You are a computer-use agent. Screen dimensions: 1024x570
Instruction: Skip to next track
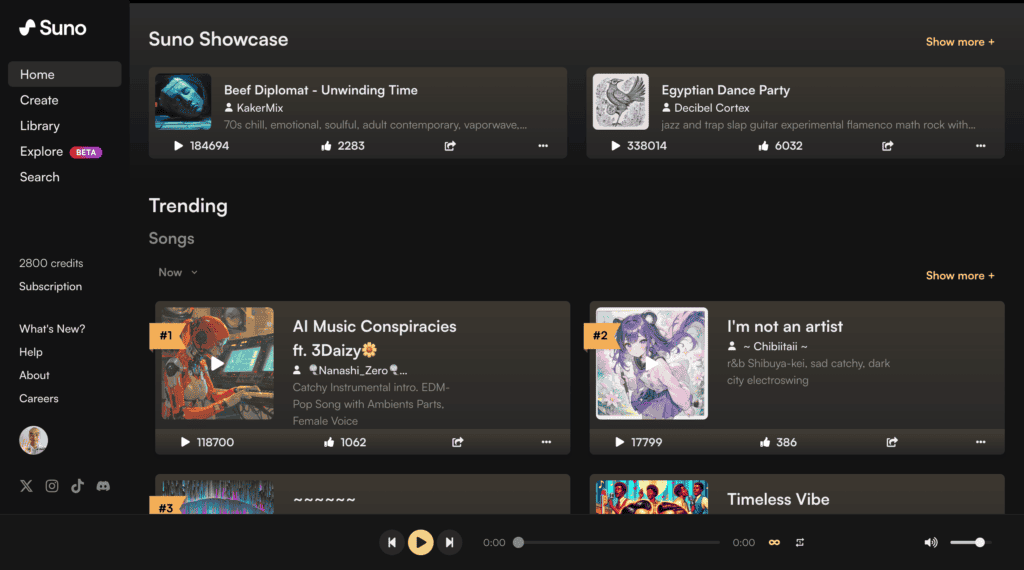[x=449, y=543]
